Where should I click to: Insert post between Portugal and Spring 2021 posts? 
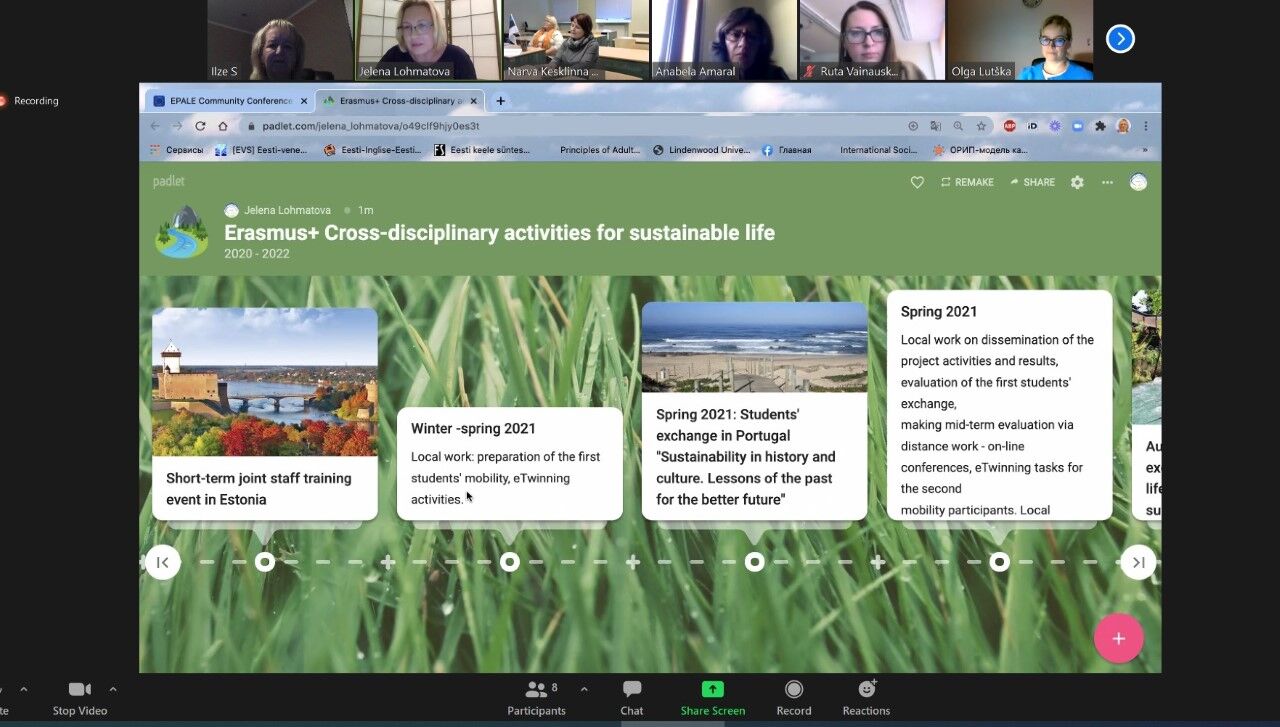click(878, 562)
